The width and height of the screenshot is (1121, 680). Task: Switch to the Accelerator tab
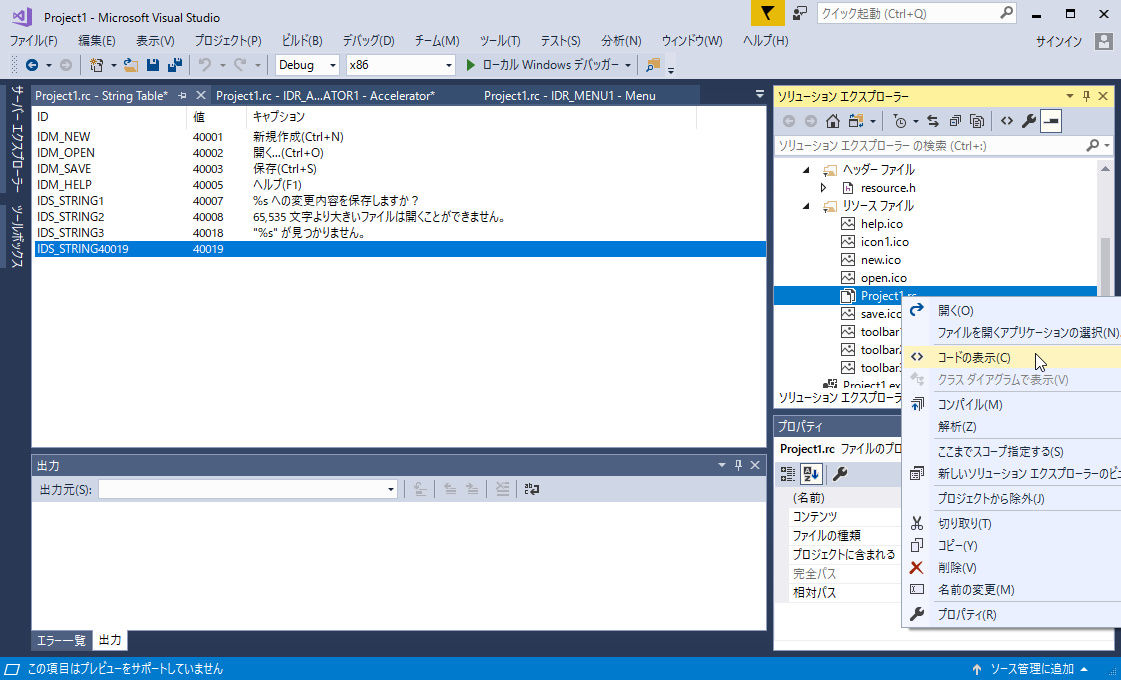tap(325, 96)
